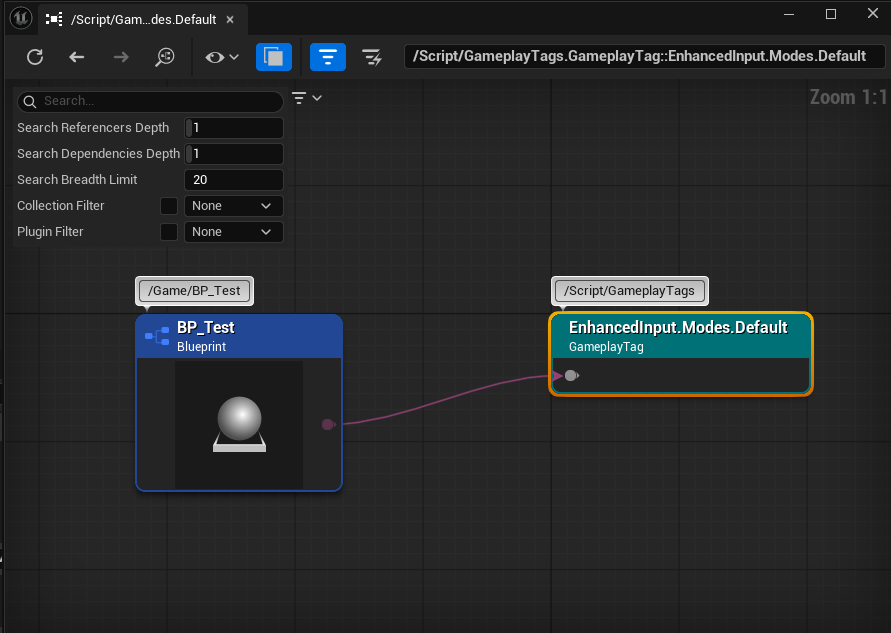Open the Collection Filter None dropdown
Image resolution: width=891 pixels, height=633 pixels.
pyautogui.click(x=233, y=206)
